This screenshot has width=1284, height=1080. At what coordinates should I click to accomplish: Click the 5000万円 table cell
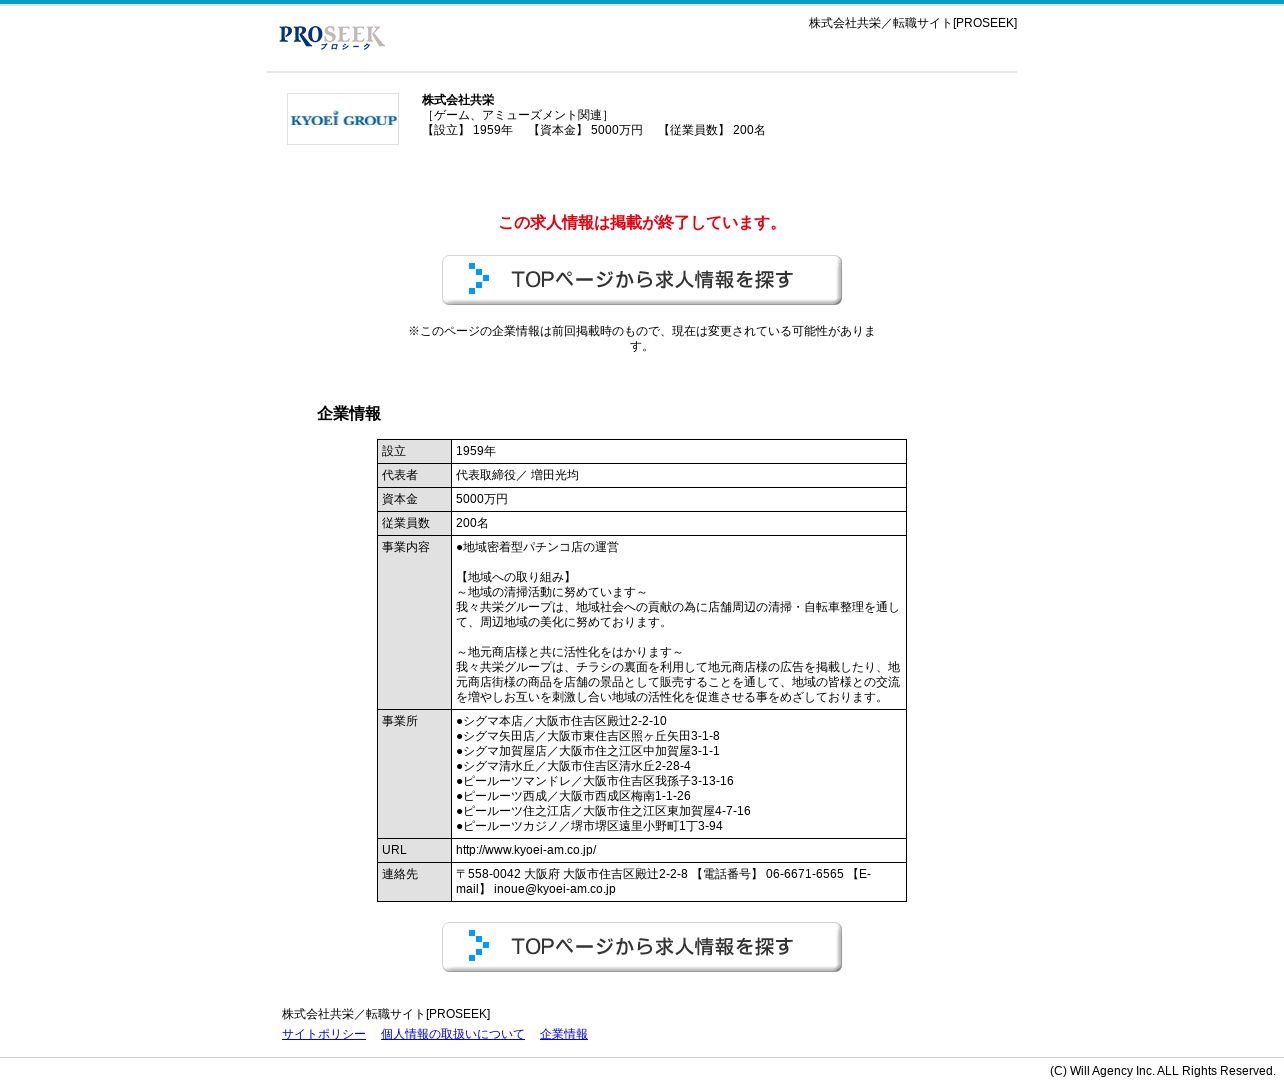(679, 500)
